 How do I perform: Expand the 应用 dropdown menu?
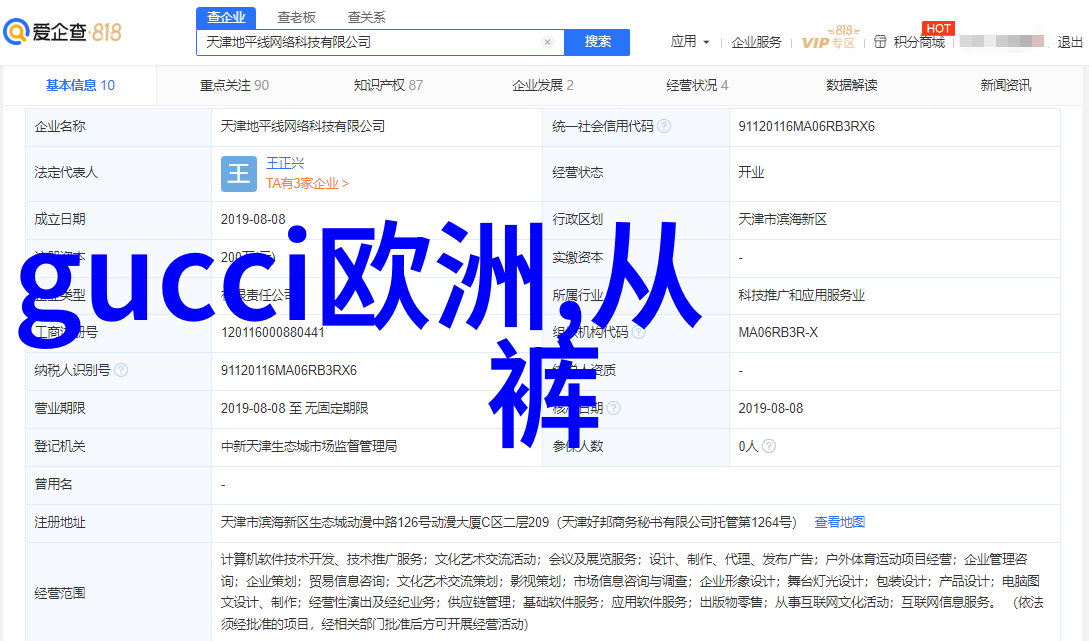point(690,42)
